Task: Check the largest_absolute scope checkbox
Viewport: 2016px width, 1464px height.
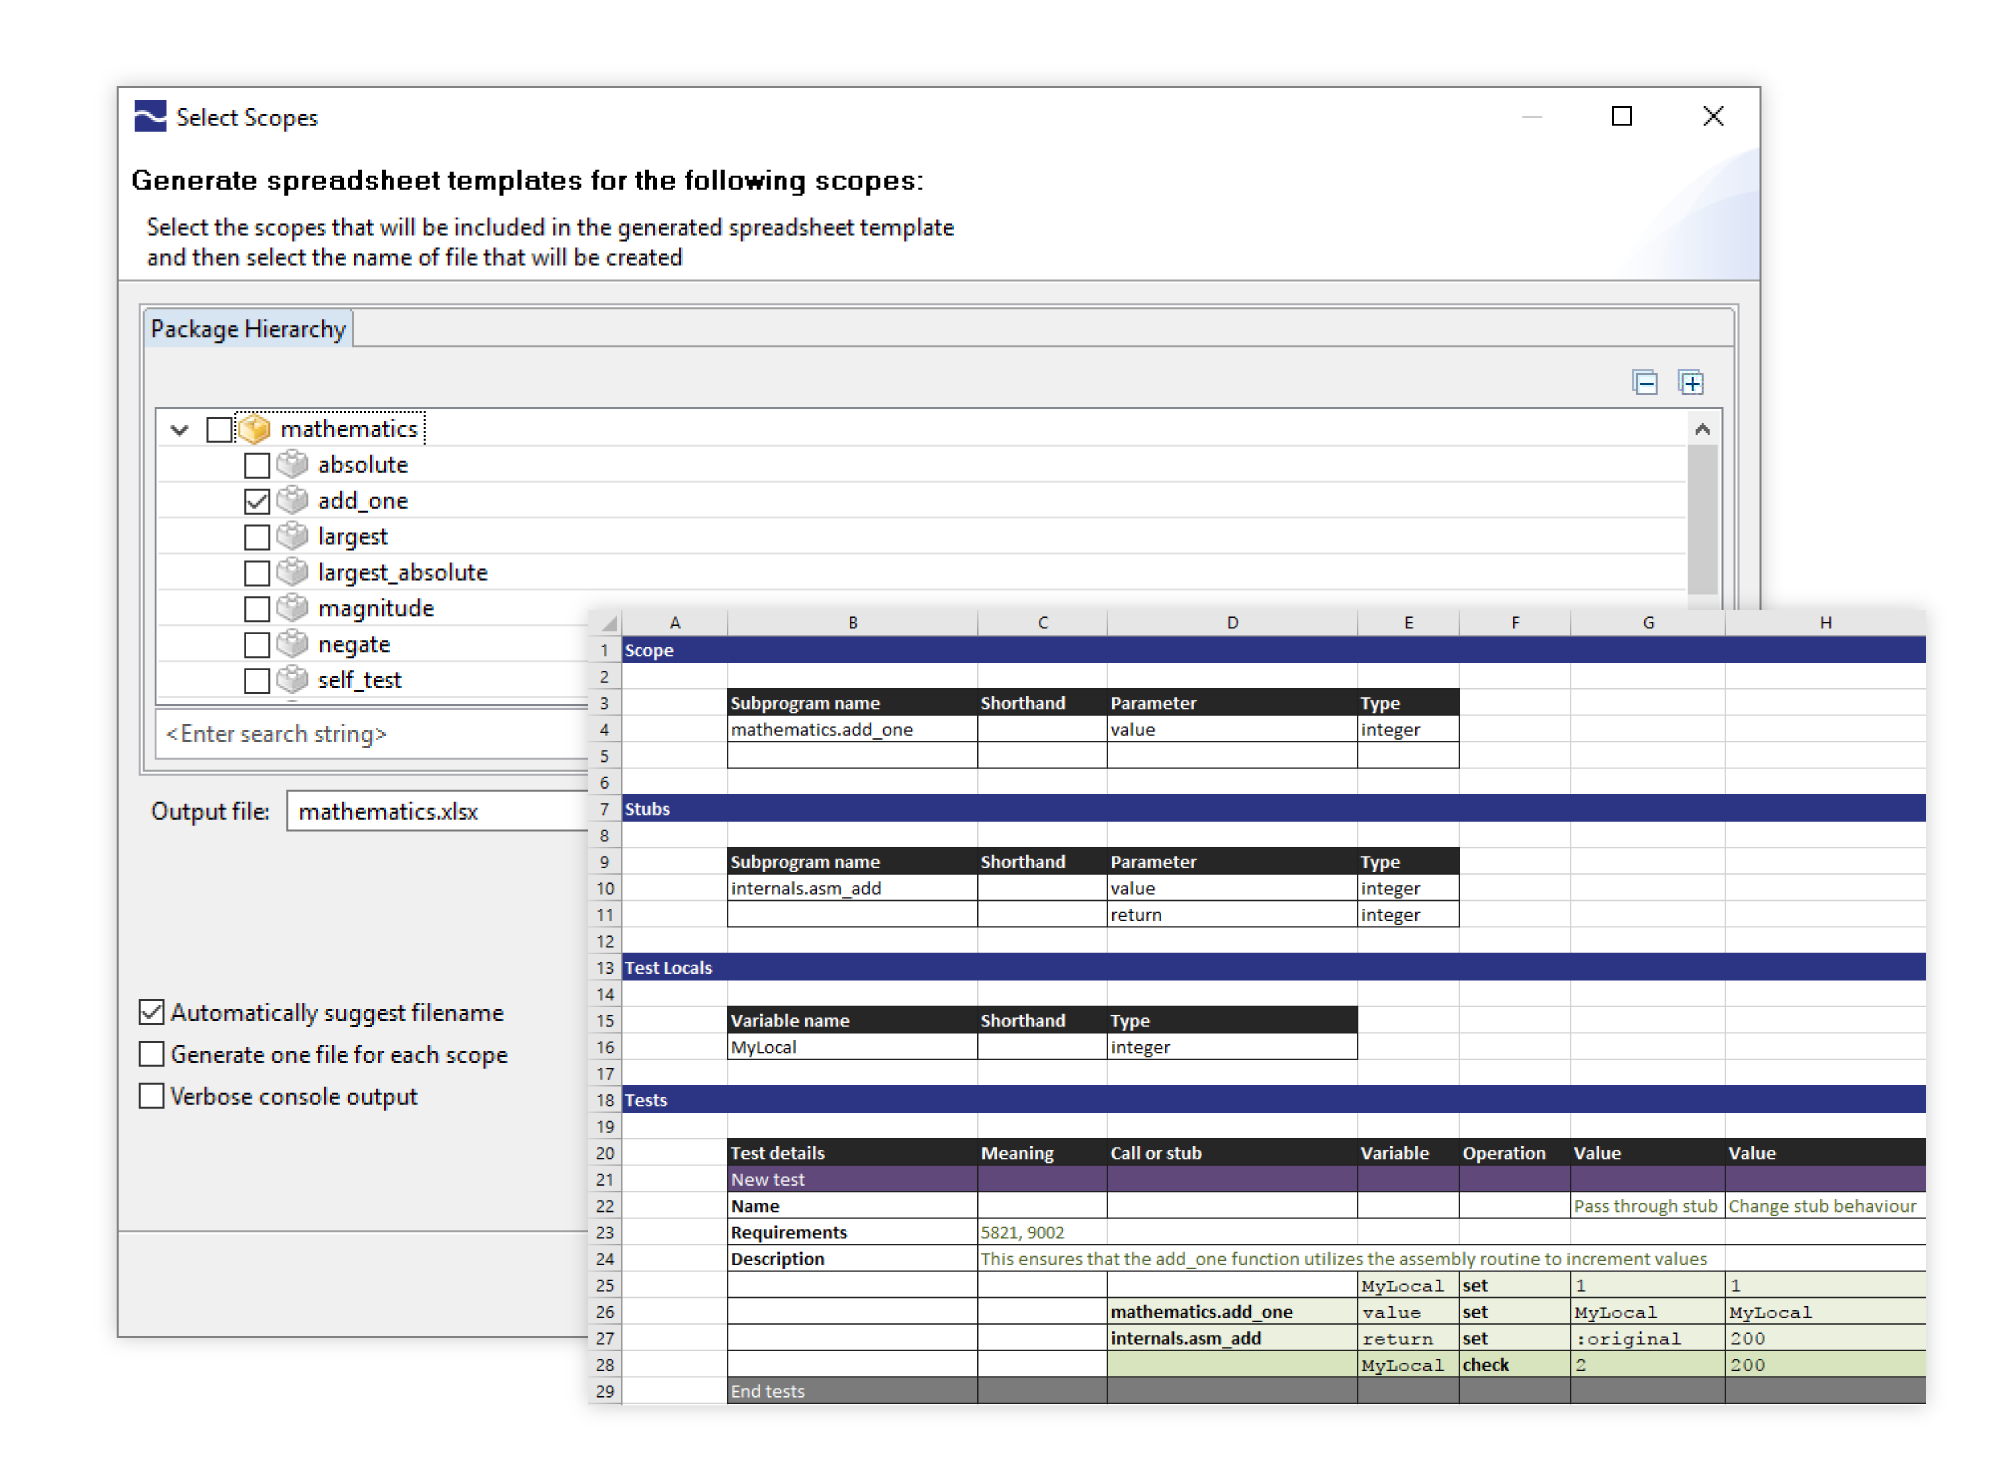Action: coord(257,573)
